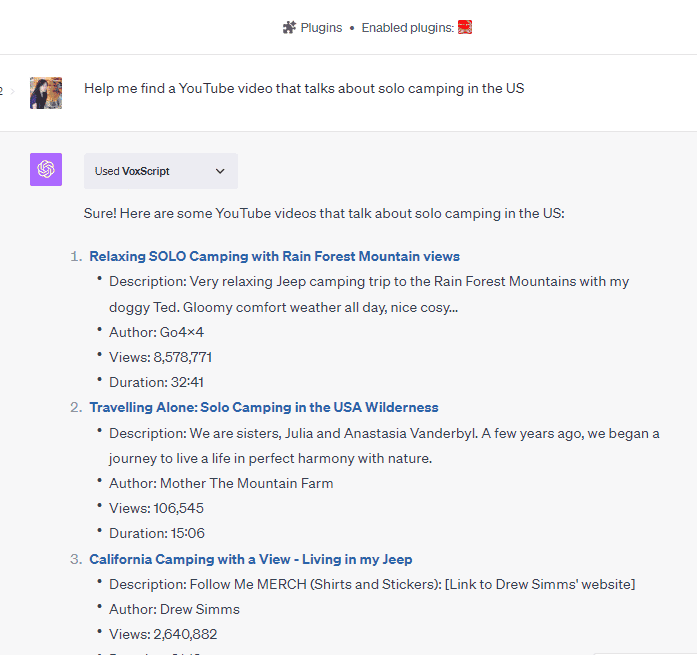Expand the Used VoxScript dropdown
697x655 pixels.
point(160,171)
